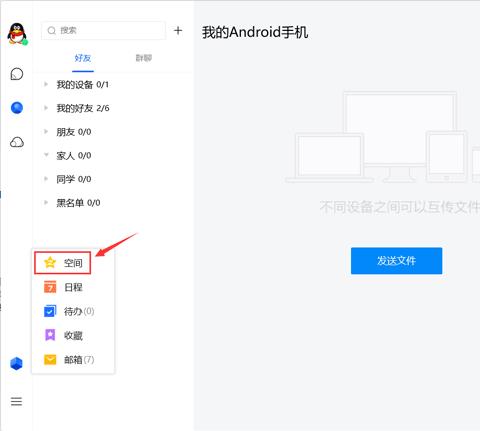Click the blue cube apps icon
The image size is (480, 431).
pyautogui.click(x=16, y=363)
